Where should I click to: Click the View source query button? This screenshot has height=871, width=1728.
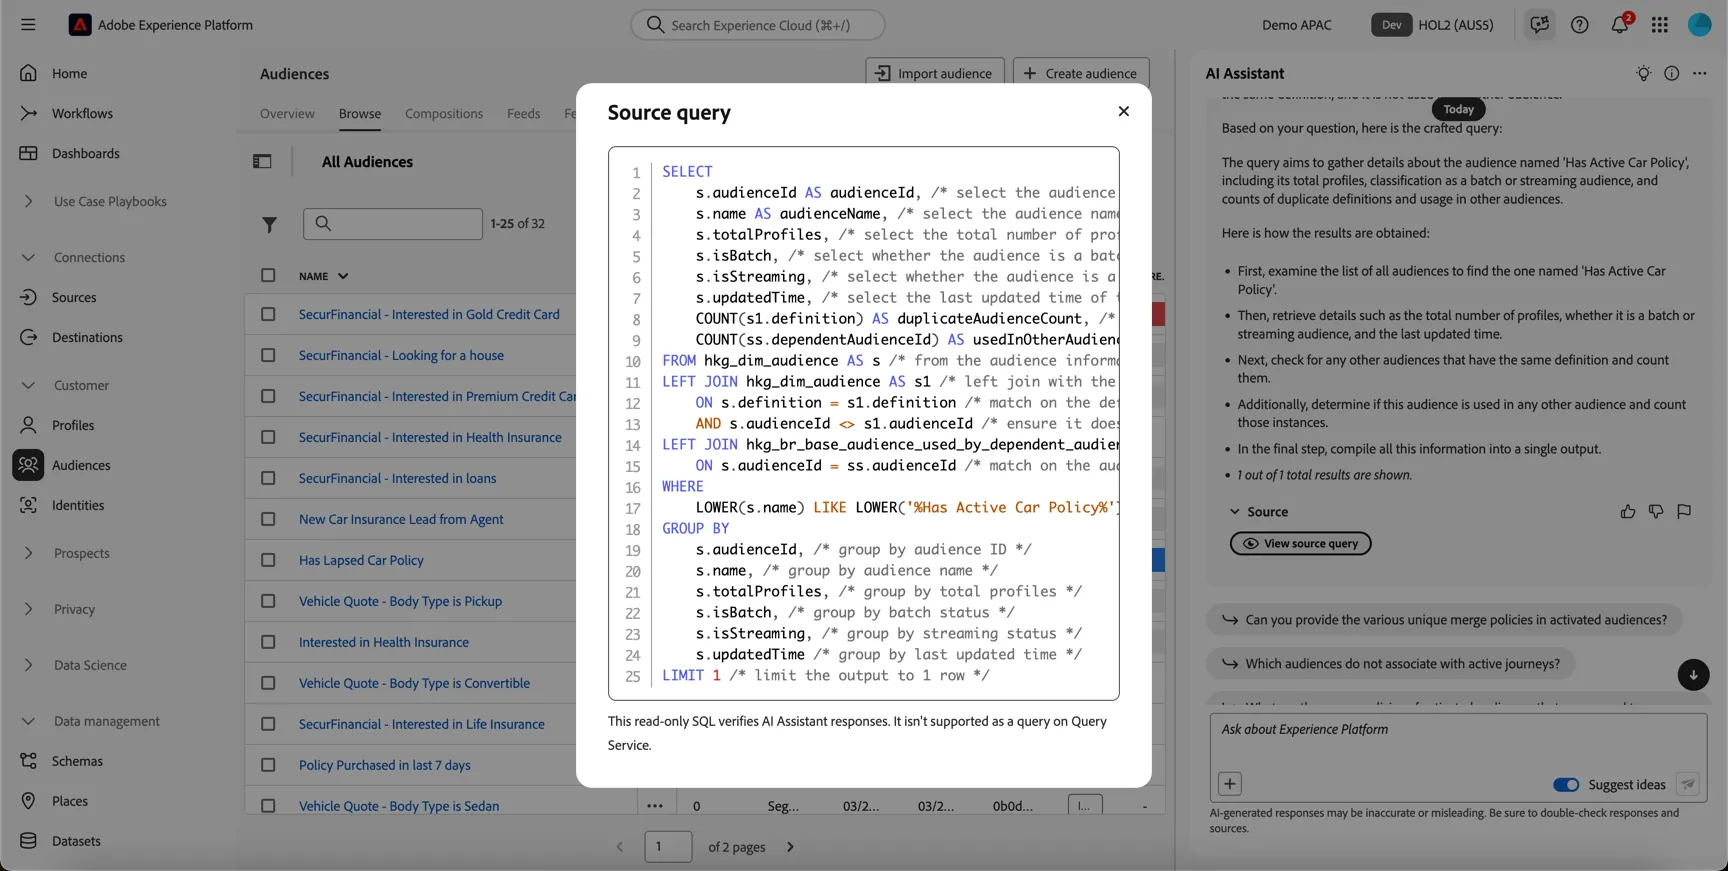tap(1300, 543)
